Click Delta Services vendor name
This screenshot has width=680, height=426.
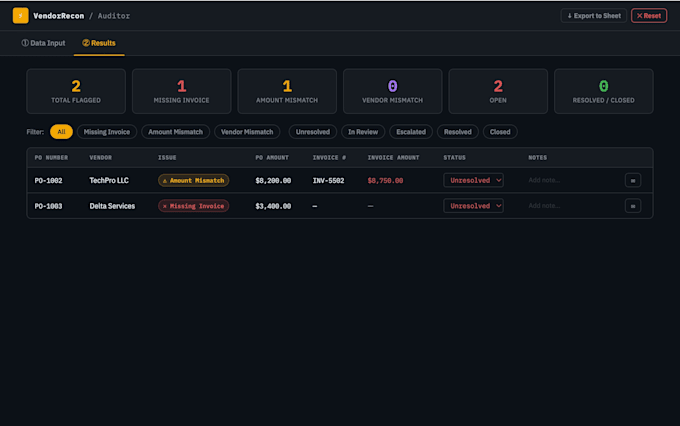coord(112,206)
